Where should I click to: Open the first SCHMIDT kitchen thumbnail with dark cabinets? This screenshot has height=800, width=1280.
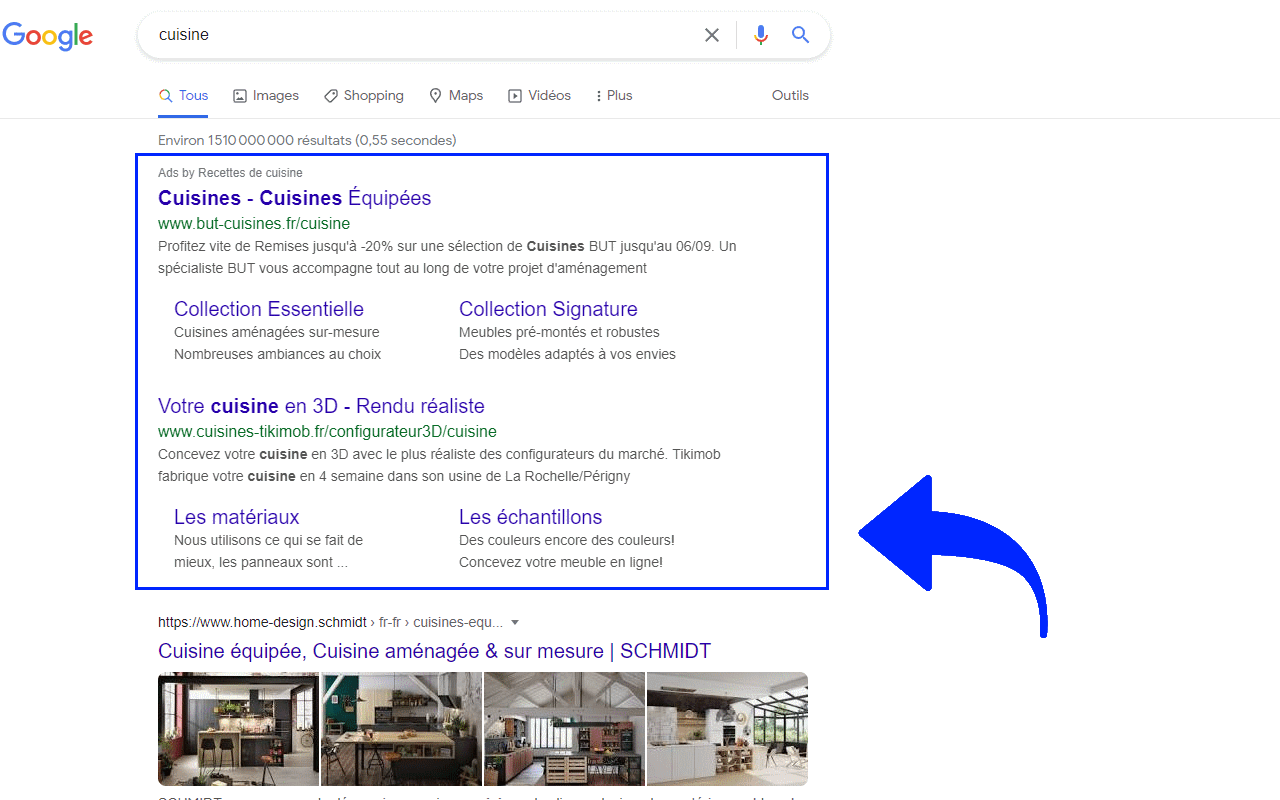238,729
